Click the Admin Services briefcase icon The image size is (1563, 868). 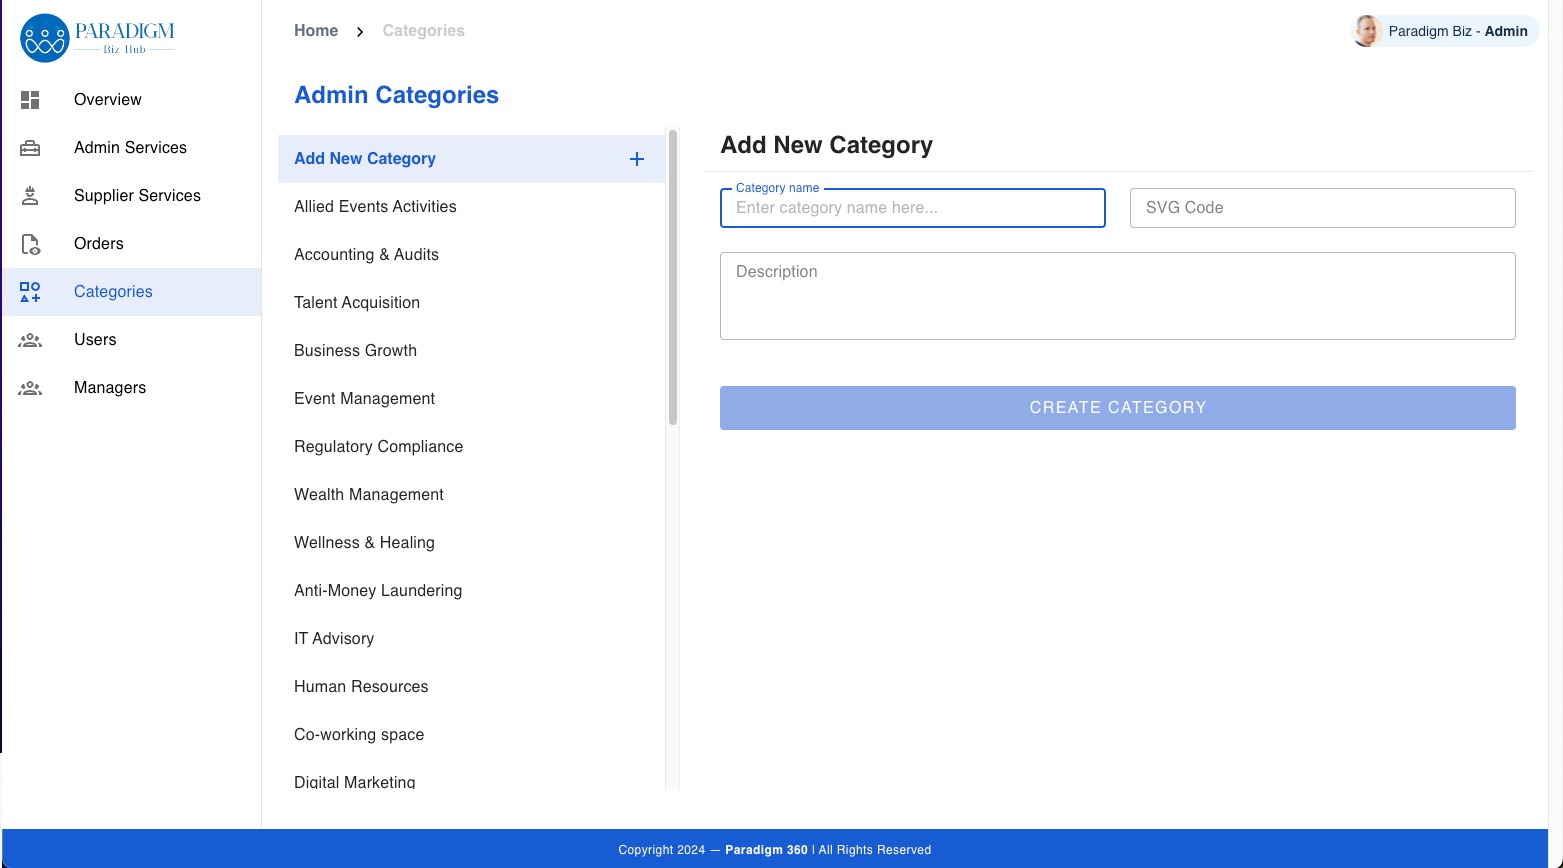click(x=30, y=148)
